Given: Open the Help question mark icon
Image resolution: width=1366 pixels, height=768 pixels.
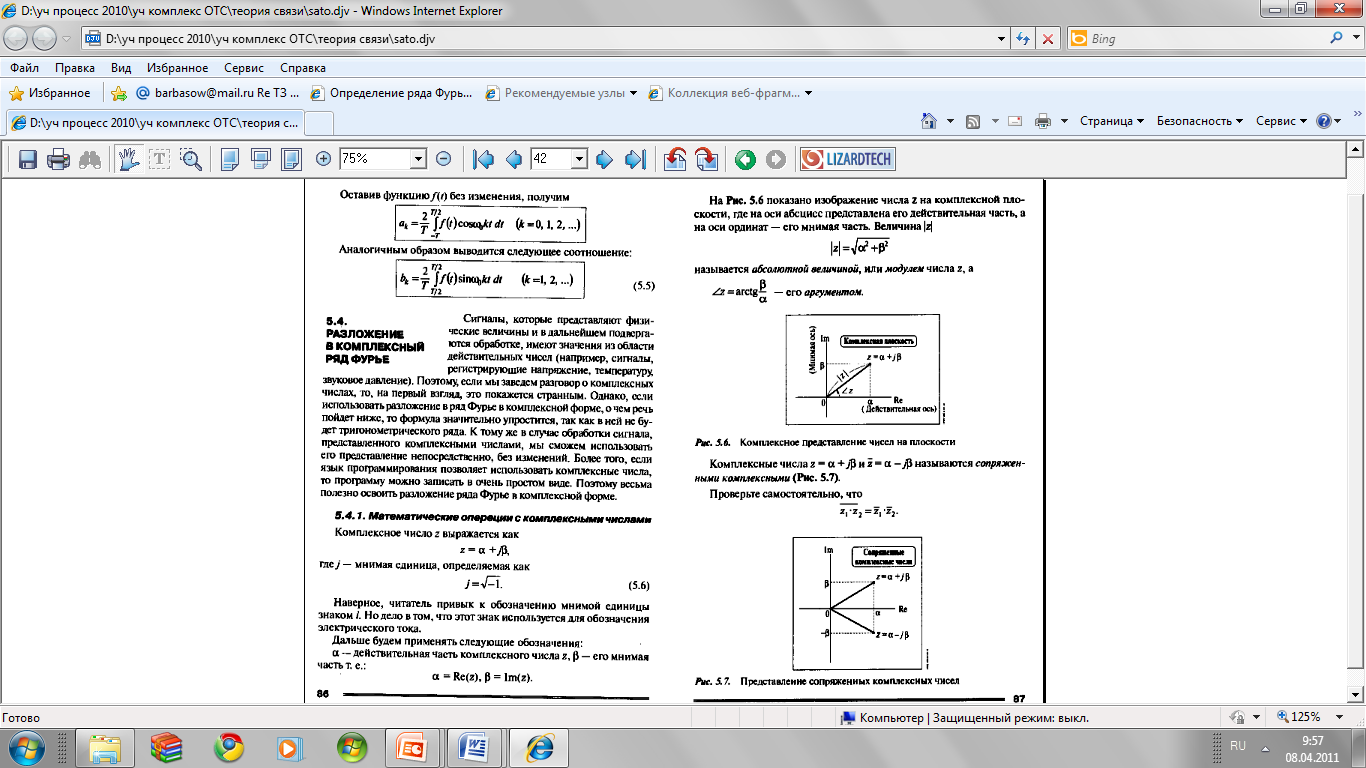Looking at the screenshot, I should 1324,121.
